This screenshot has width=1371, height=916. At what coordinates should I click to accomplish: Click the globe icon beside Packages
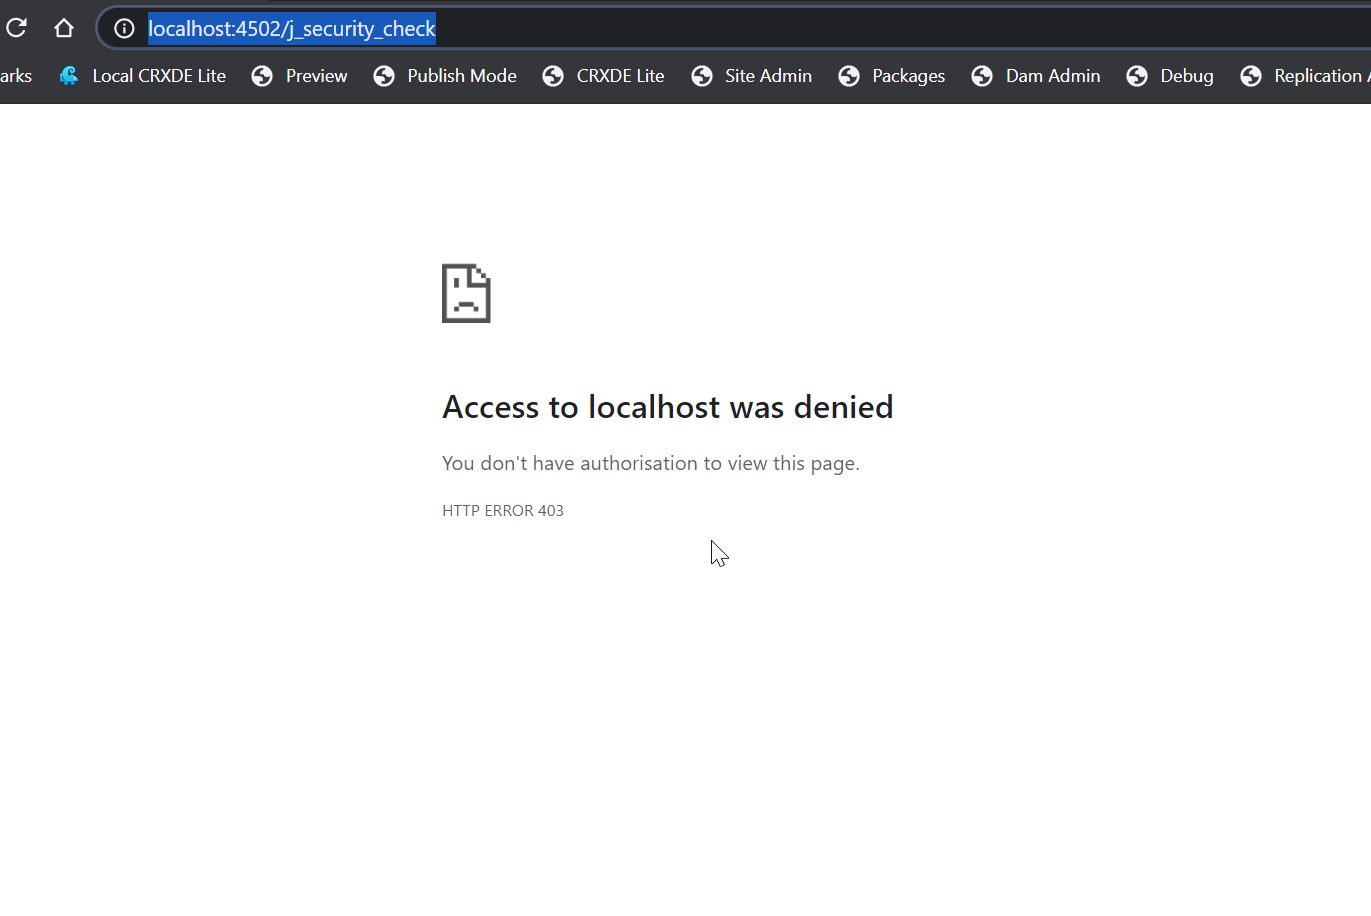[849, 76]
